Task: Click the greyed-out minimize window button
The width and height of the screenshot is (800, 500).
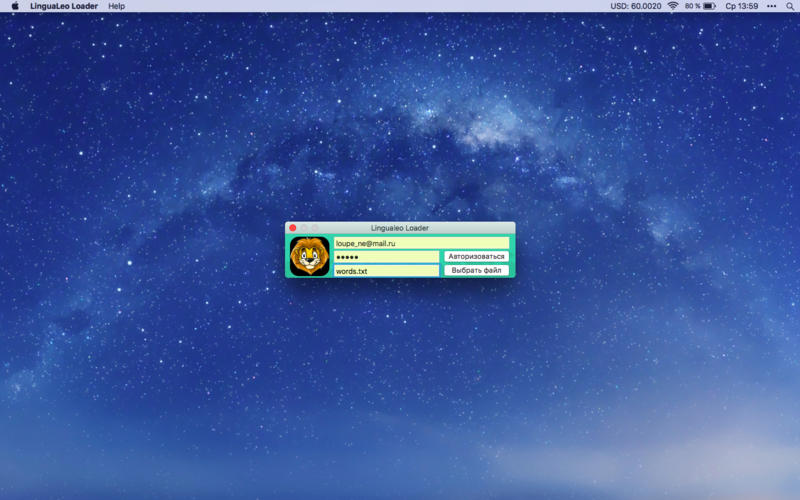Action: point(304,228)
